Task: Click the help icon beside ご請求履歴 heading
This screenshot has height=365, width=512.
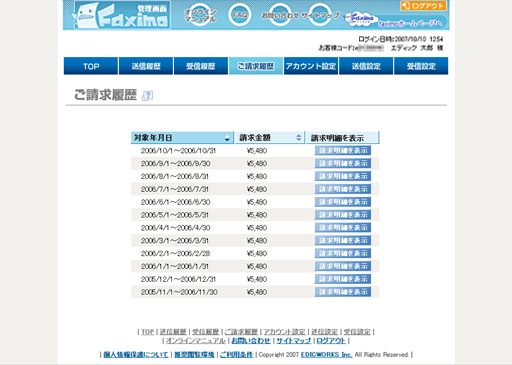Action: click(147, 96)
